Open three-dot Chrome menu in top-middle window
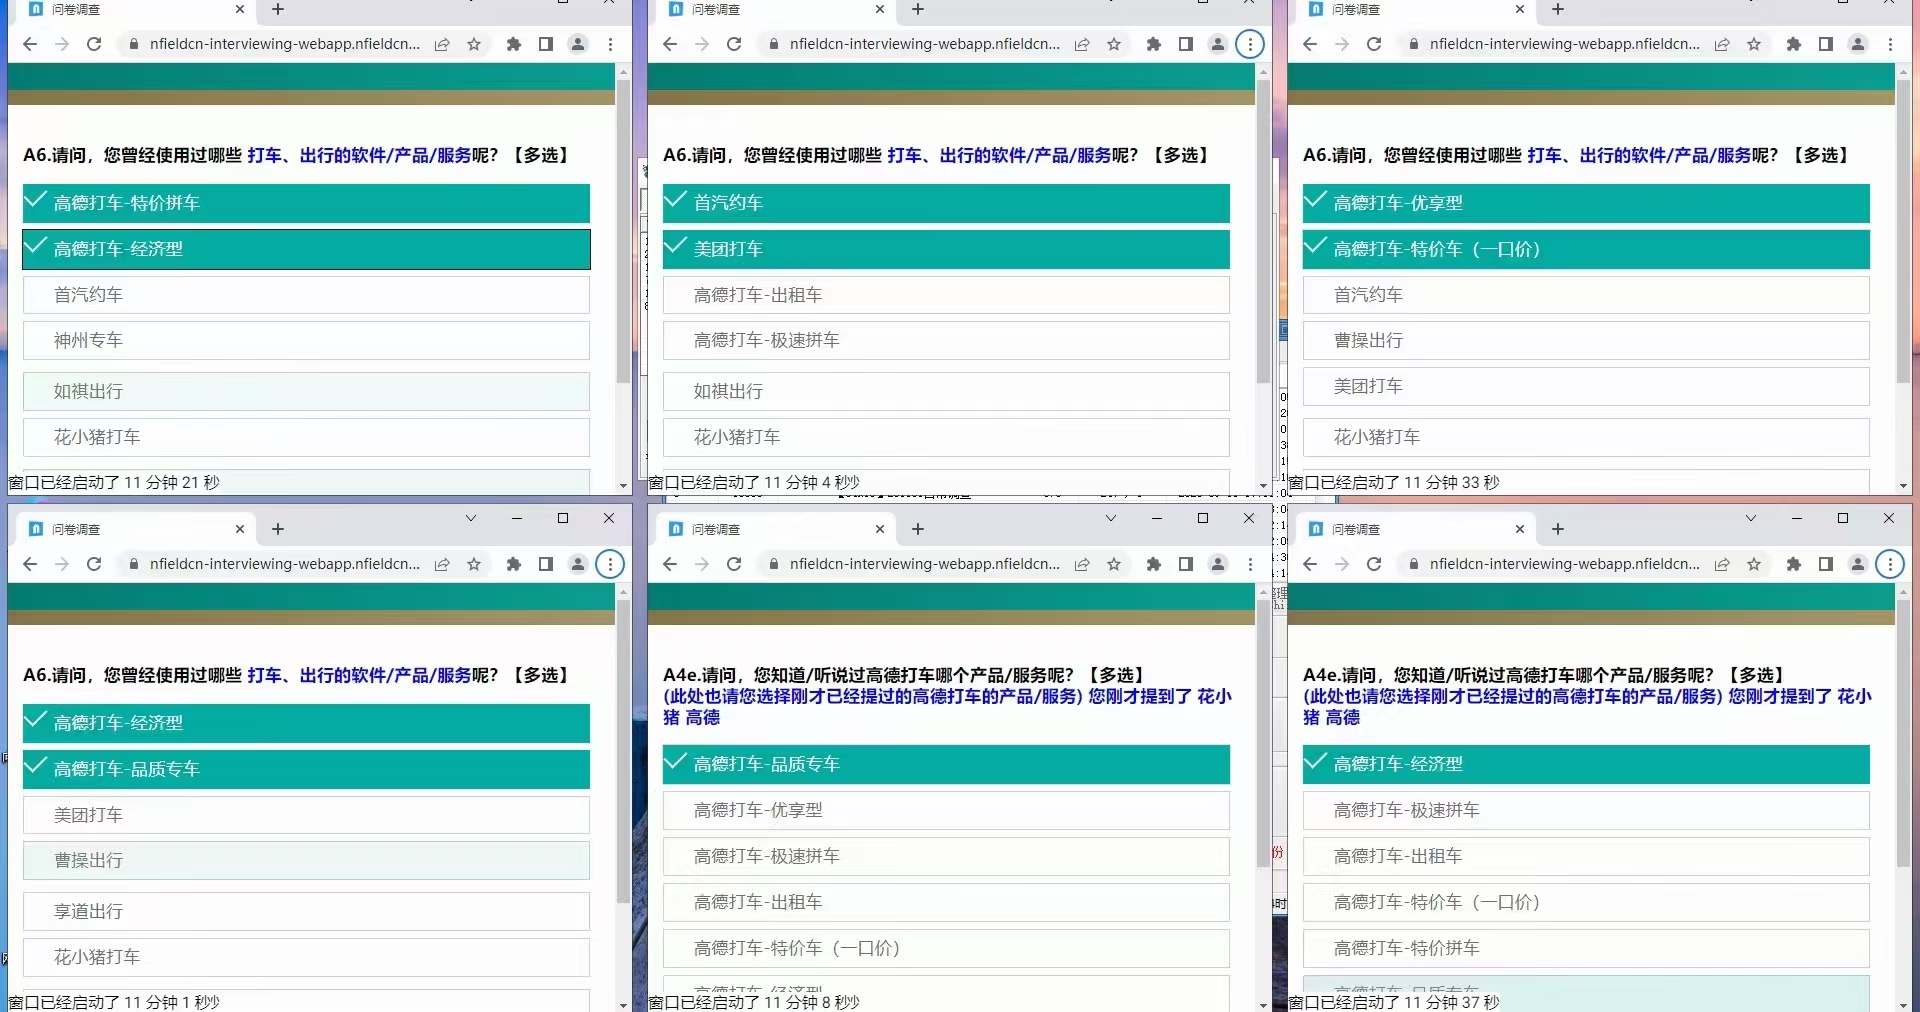1920x1012 pixels. (x=1250, y=44)
